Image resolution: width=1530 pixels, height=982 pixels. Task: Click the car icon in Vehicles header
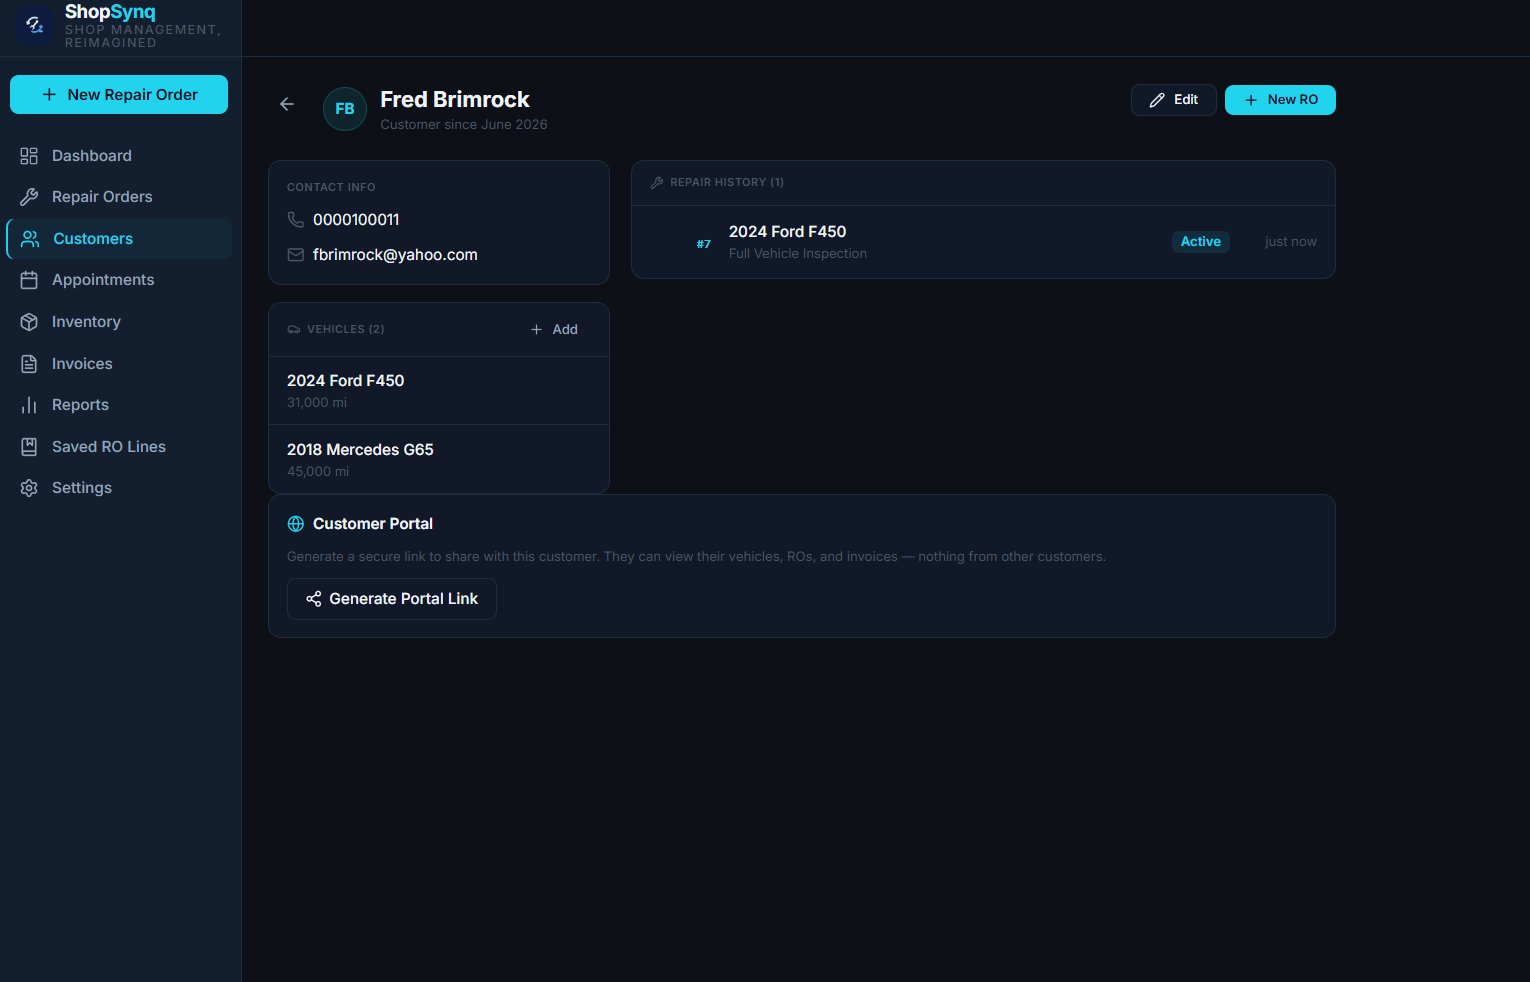tap(294, 329)
